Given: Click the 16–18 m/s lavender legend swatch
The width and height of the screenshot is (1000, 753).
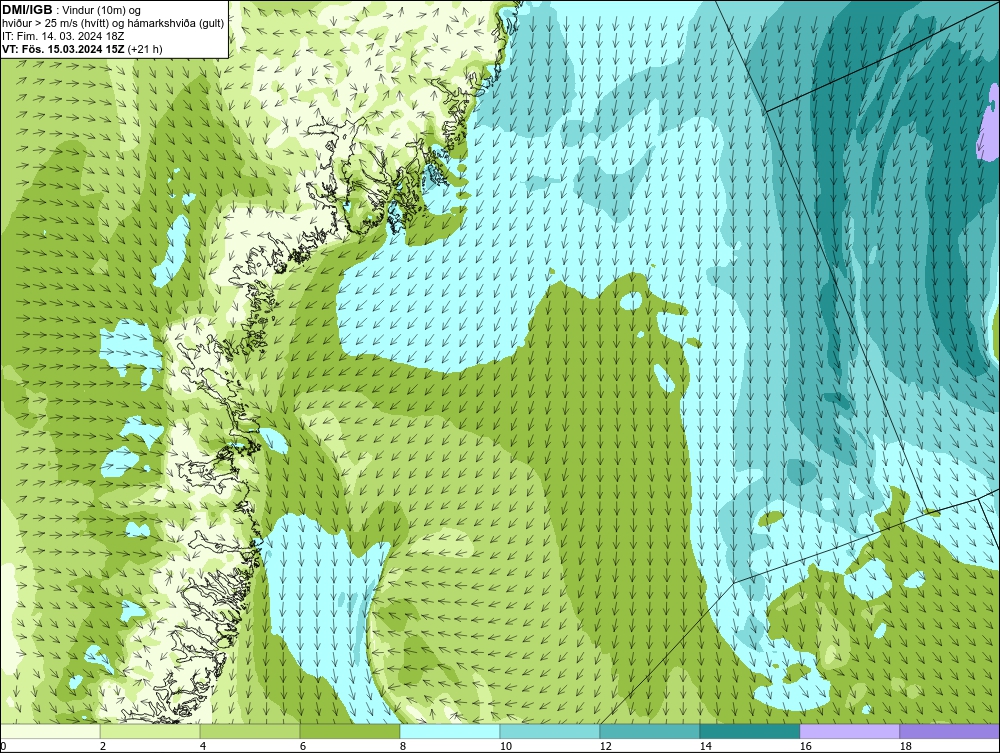Looking at the screenshot, I should tap(849, 731).
